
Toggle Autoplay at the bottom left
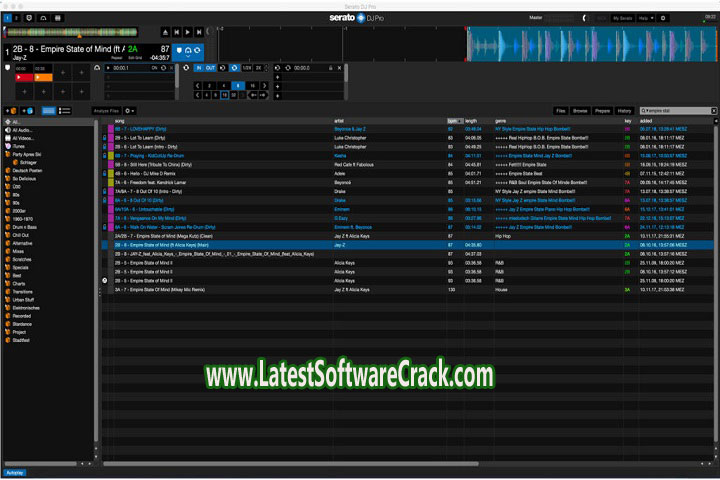coord(15,472)
